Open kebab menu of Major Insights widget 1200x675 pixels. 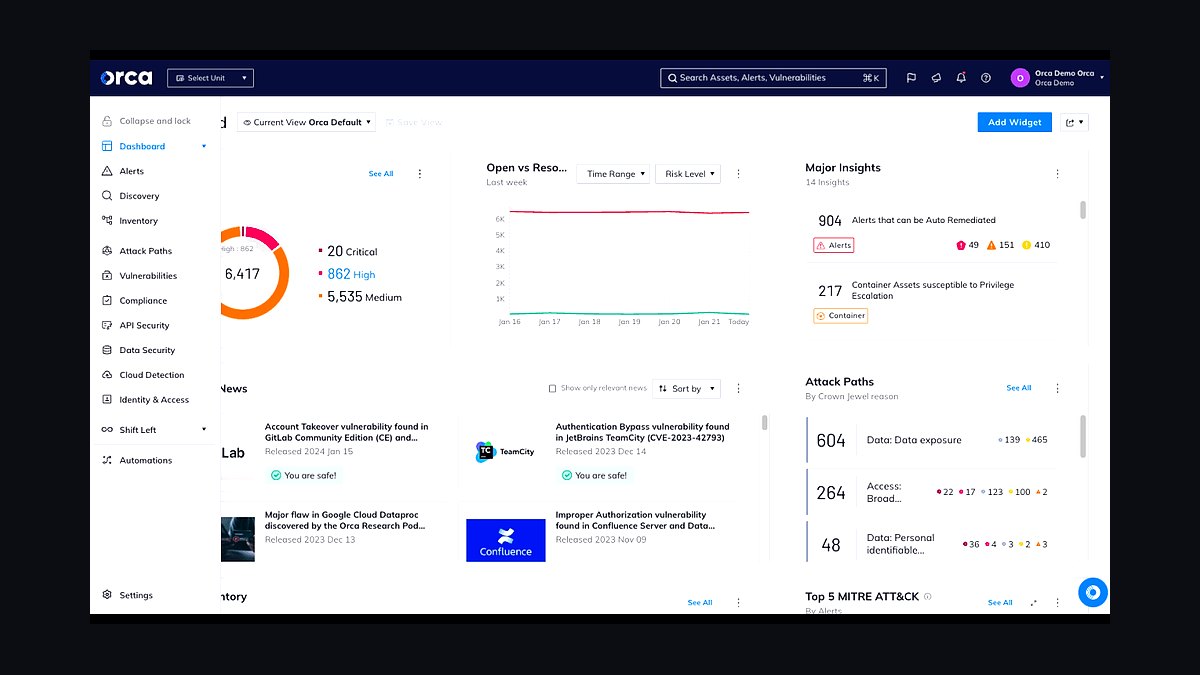tap(1057, 174)
